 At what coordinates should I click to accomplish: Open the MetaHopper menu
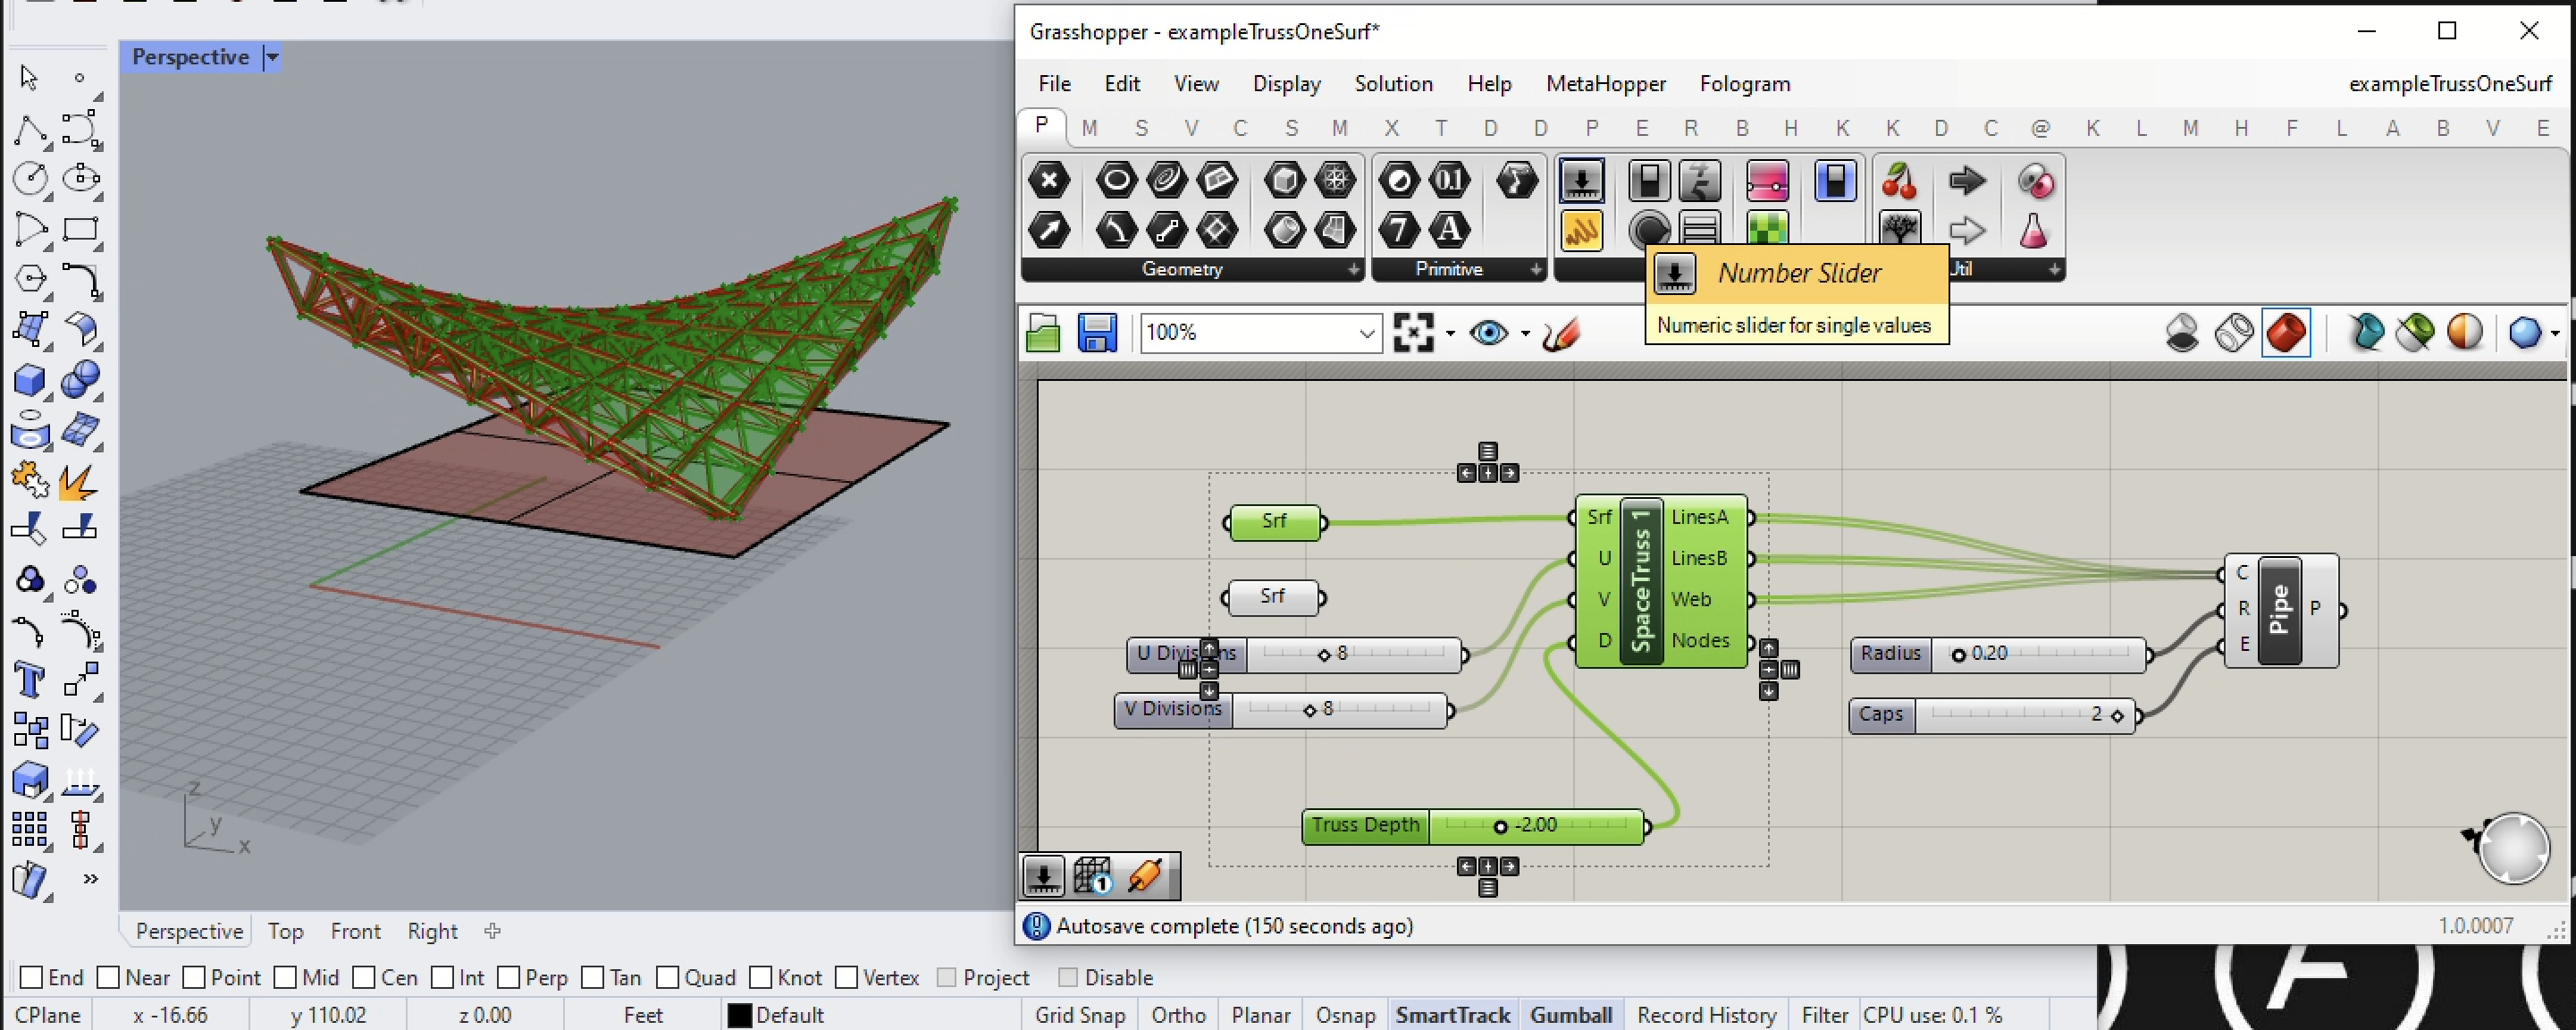1606,84
